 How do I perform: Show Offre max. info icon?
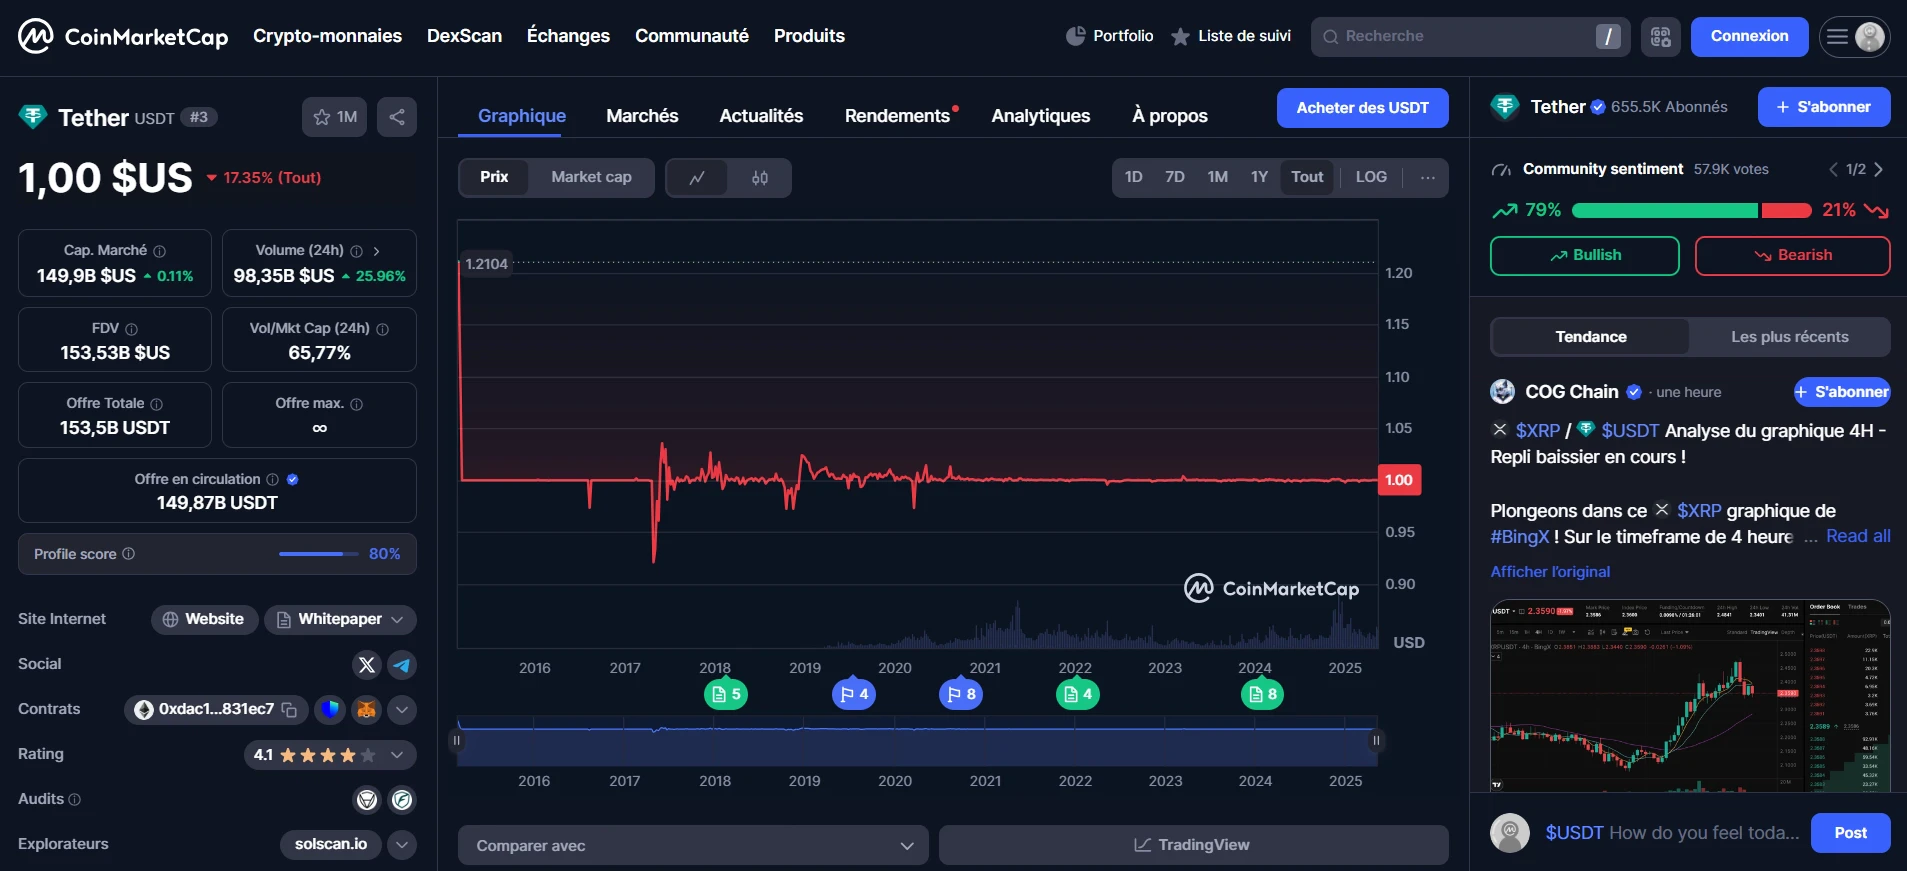(357, 404)
